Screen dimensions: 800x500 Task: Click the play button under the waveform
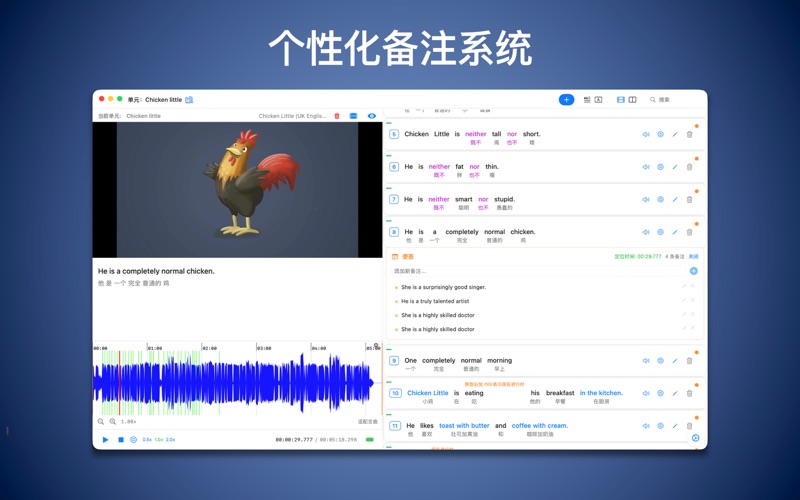click(x=105, y=439)
